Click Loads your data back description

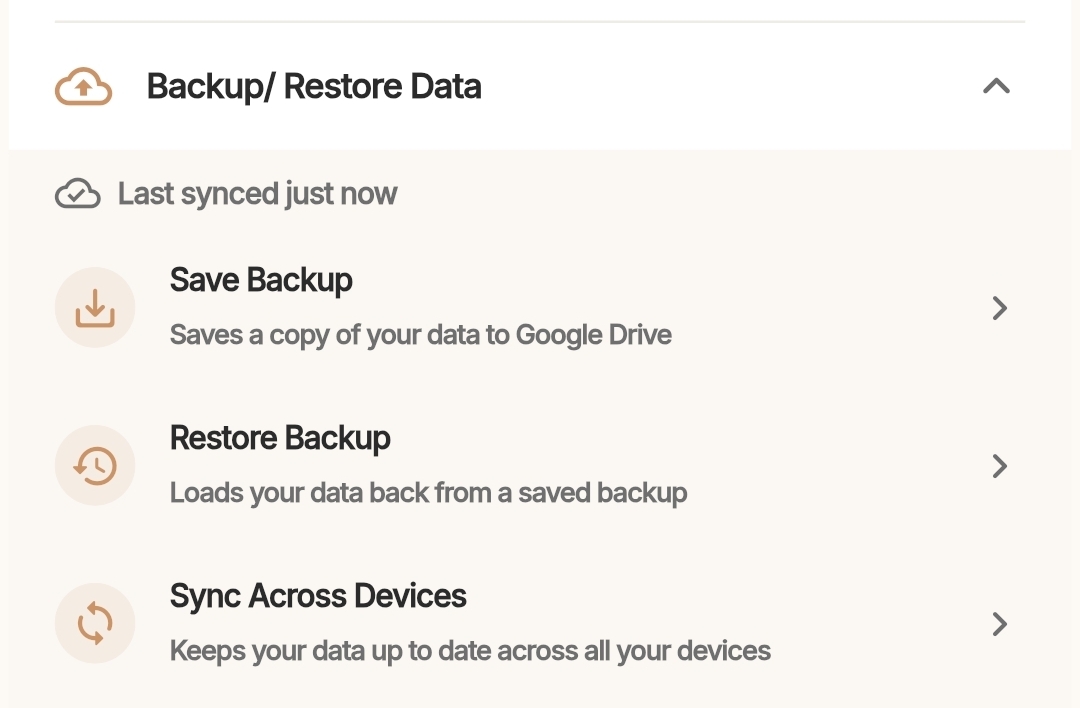click(x=428, y=493)
